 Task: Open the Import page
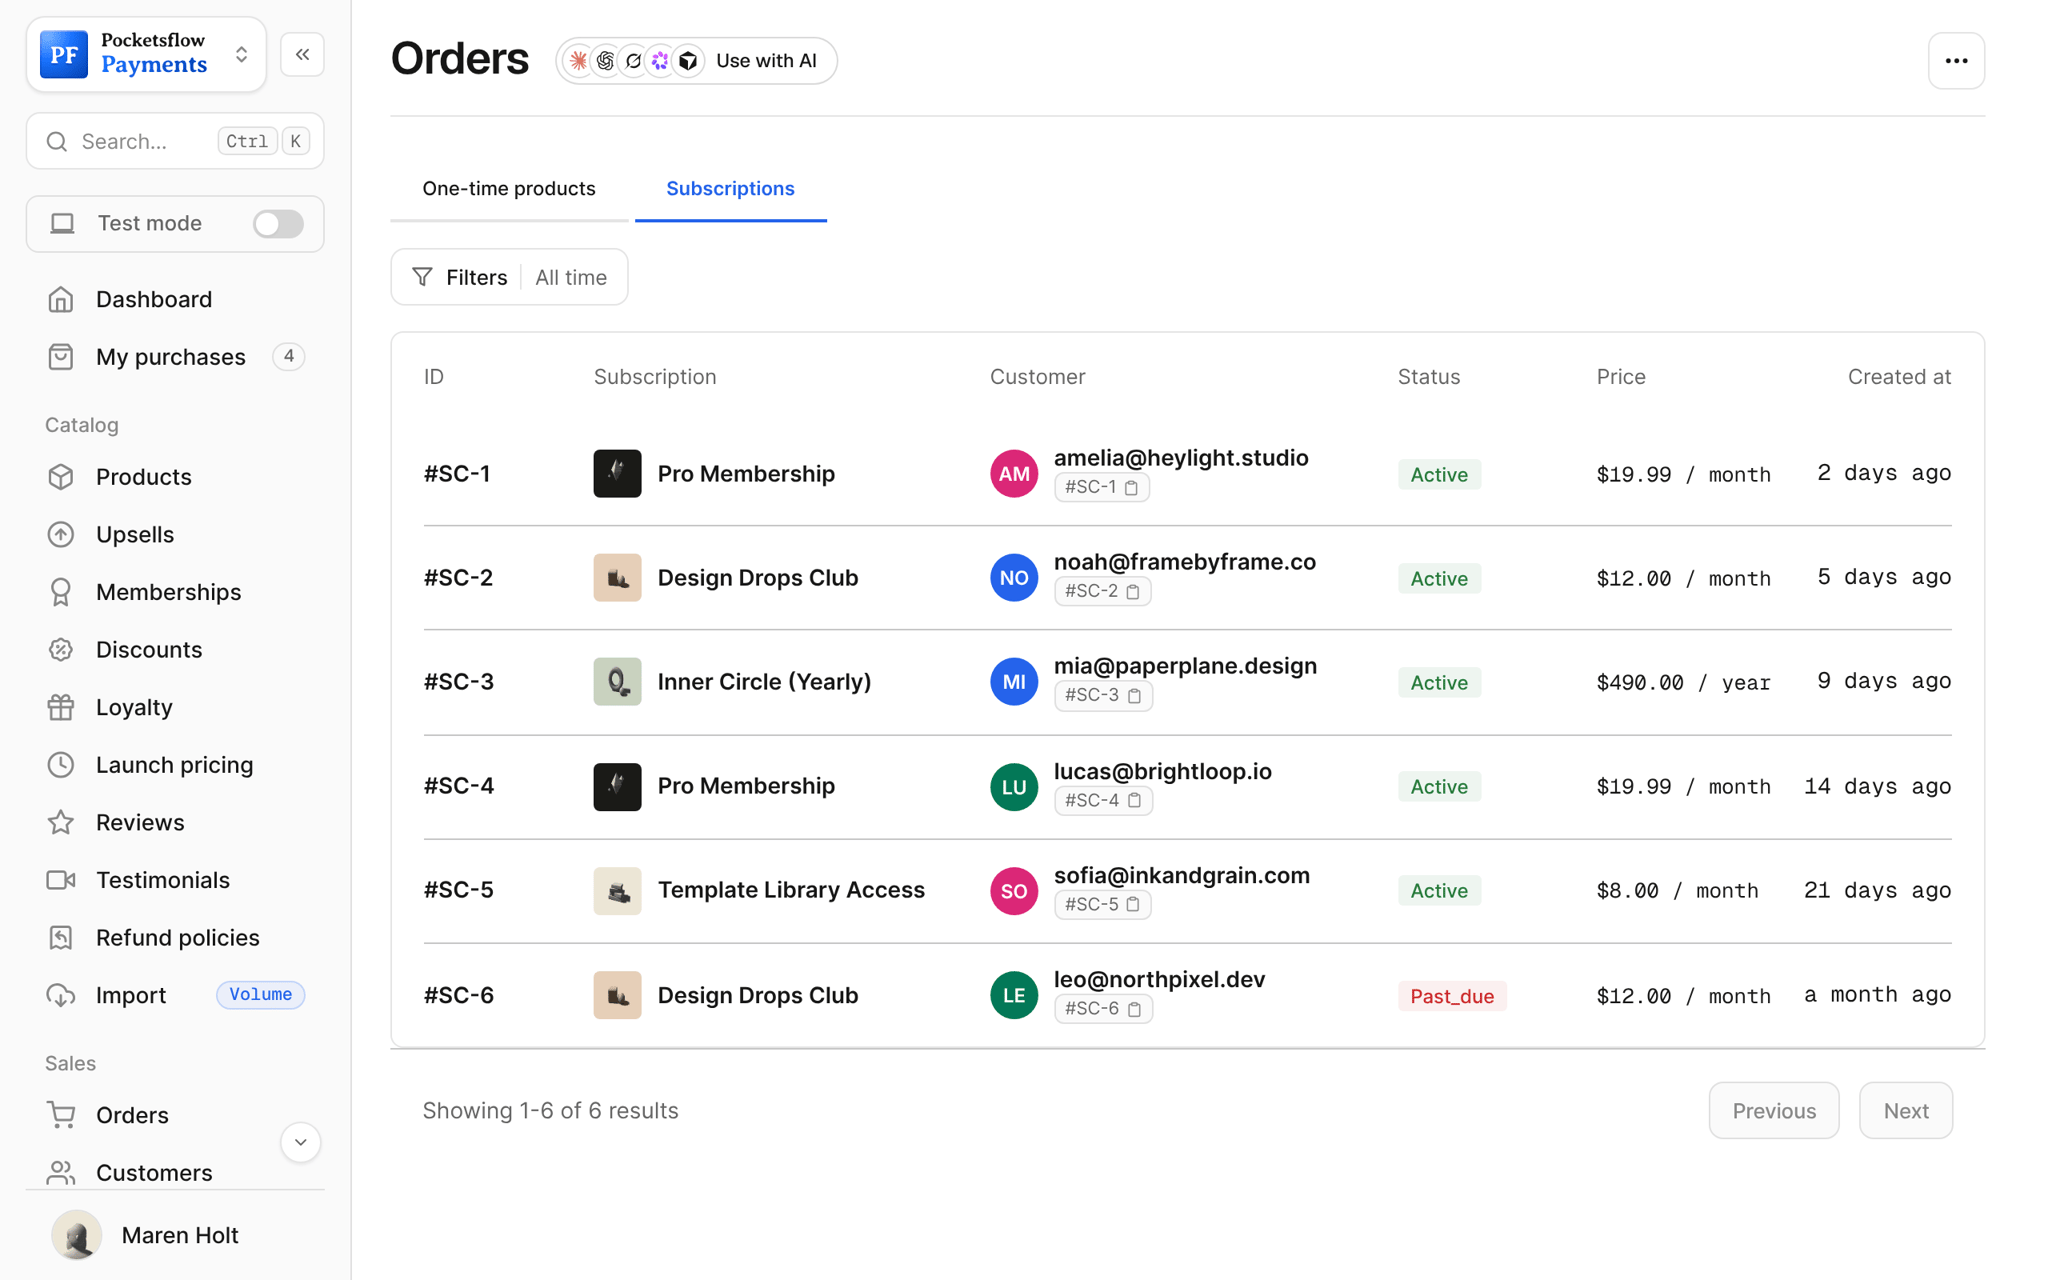[131, 995]
